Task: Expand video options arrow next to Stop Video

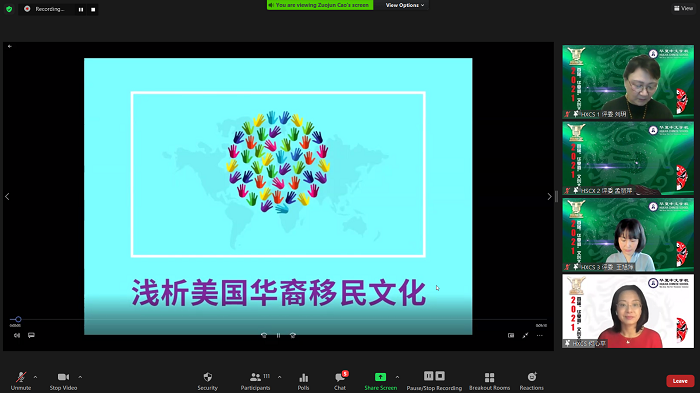Action: pyautogui.click(x=80, y=377)
